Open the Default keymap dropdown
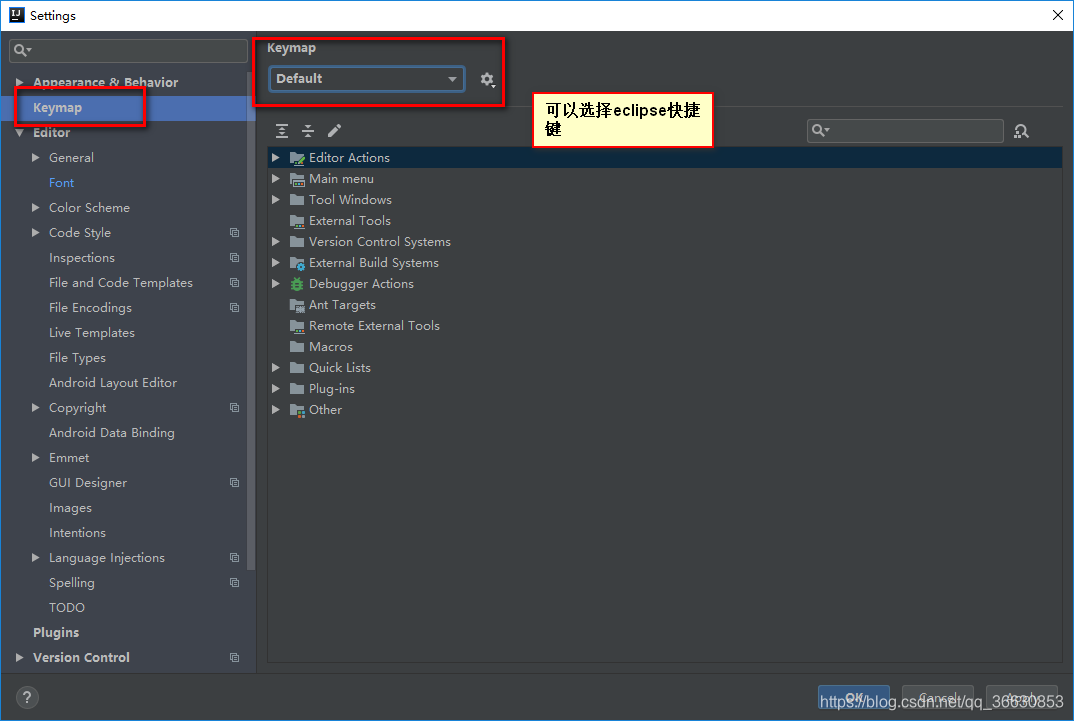Screen dimensions: 1074x721 [x=366, y=79]
